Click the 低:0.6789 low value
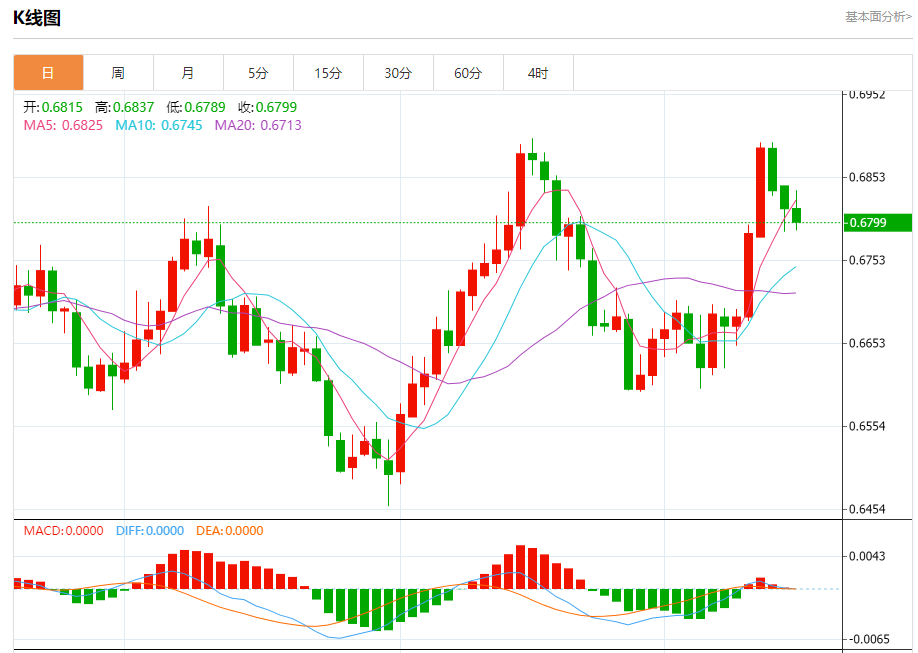 (196, 107)
